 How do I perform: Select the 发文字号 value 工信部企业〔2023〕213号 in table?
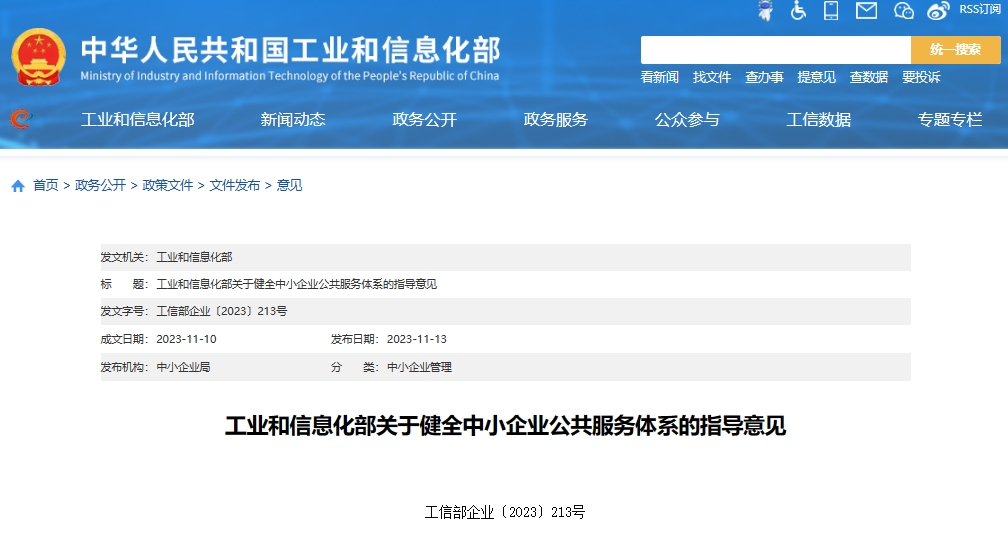click(x=222, y=311)
